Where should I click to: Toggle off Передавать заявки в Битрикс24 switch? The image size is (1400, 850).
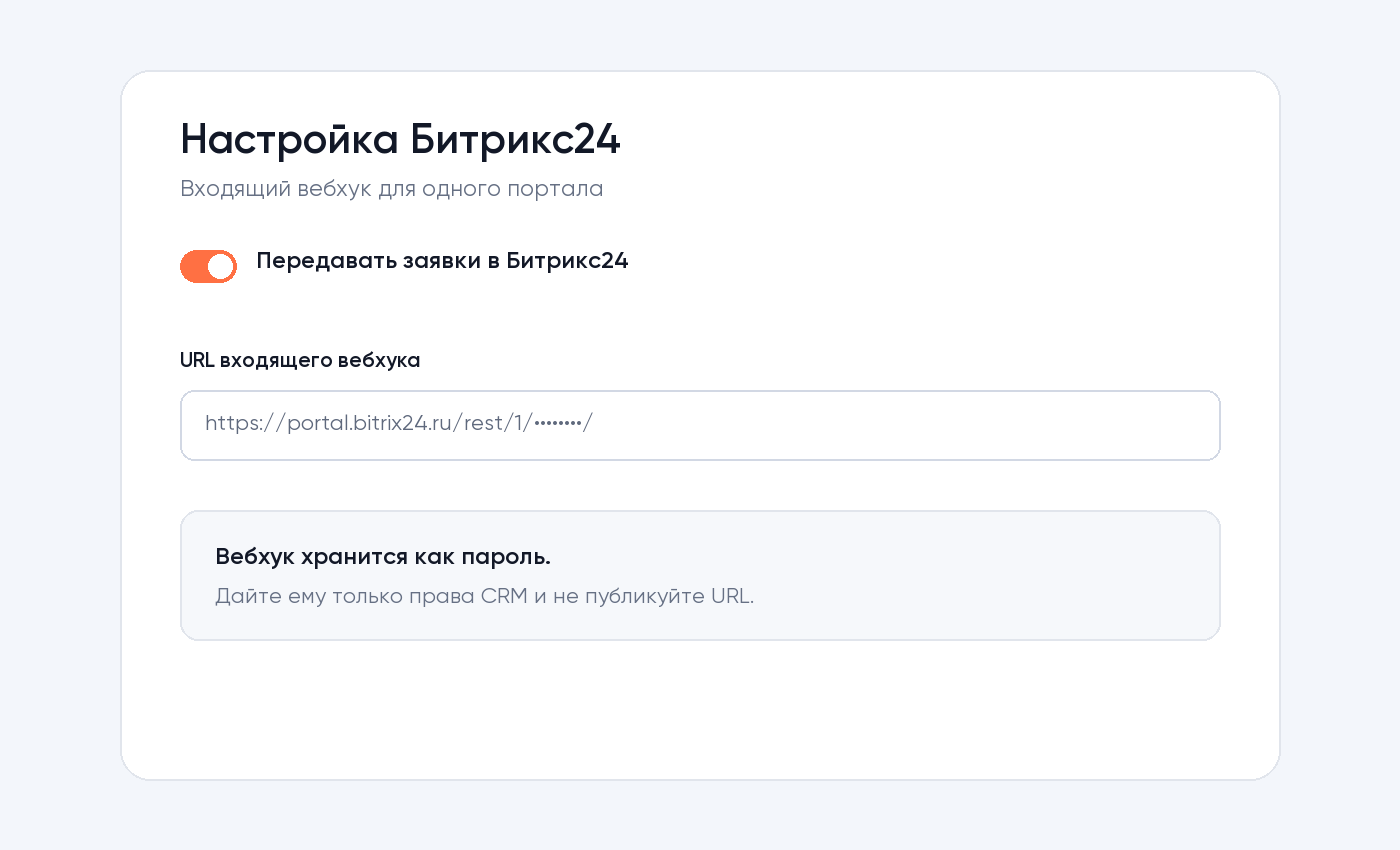(x=208, y=266)
